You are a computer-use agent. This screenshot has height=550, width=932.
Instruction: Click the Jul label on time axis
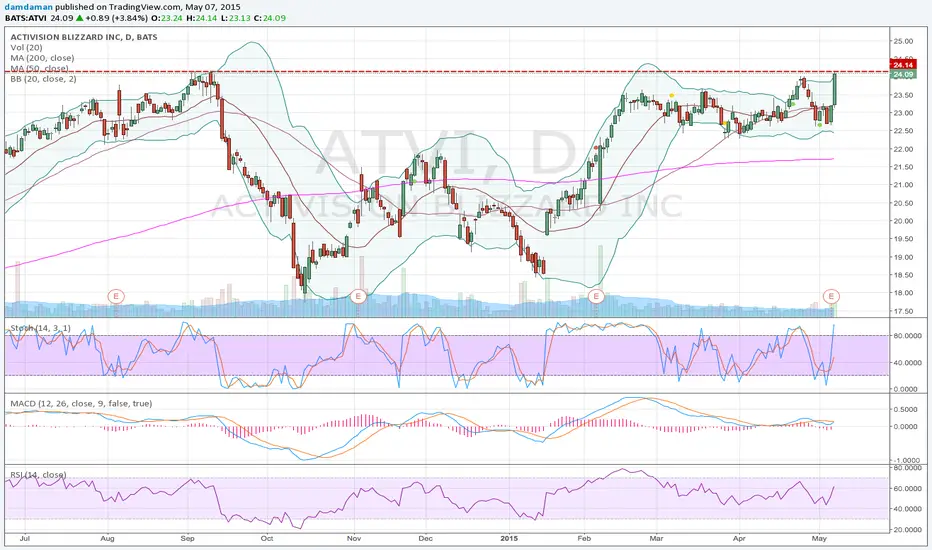[25, 539]
